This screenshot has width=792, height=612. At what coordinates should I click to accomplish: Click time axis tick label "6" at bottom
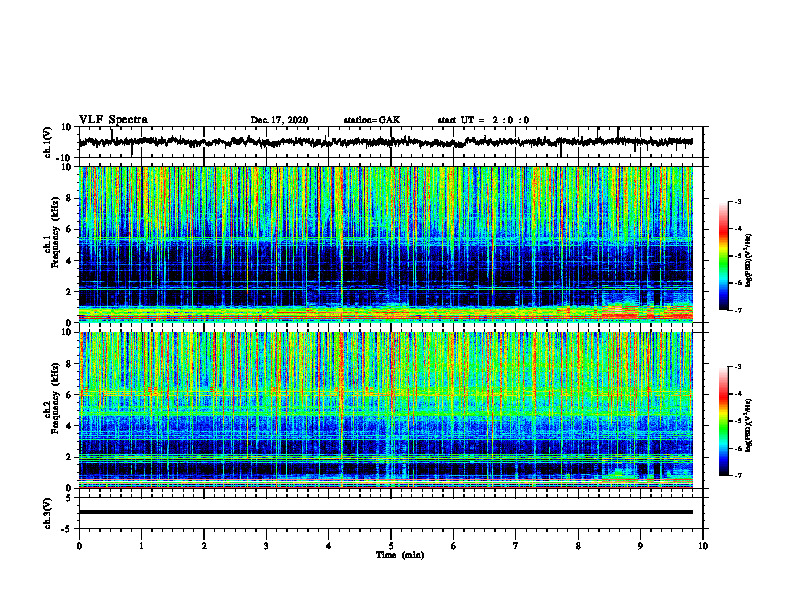[x=454, y=546]
